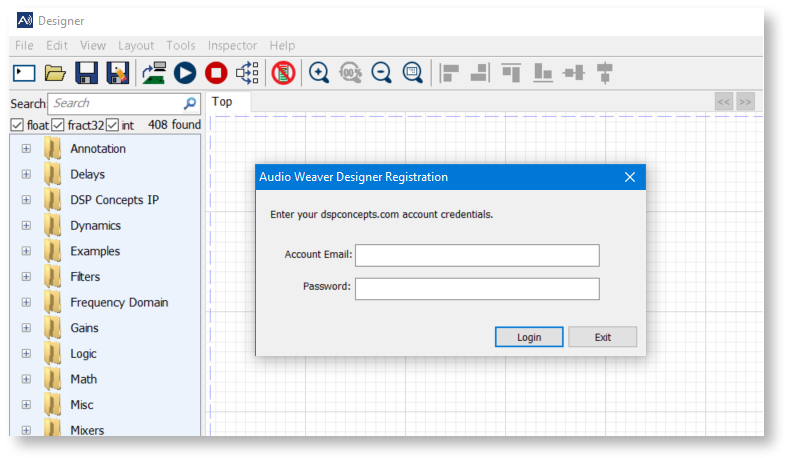788x458 pixels.
Task: Click the Password input field
Action: [x=477, y=289]
